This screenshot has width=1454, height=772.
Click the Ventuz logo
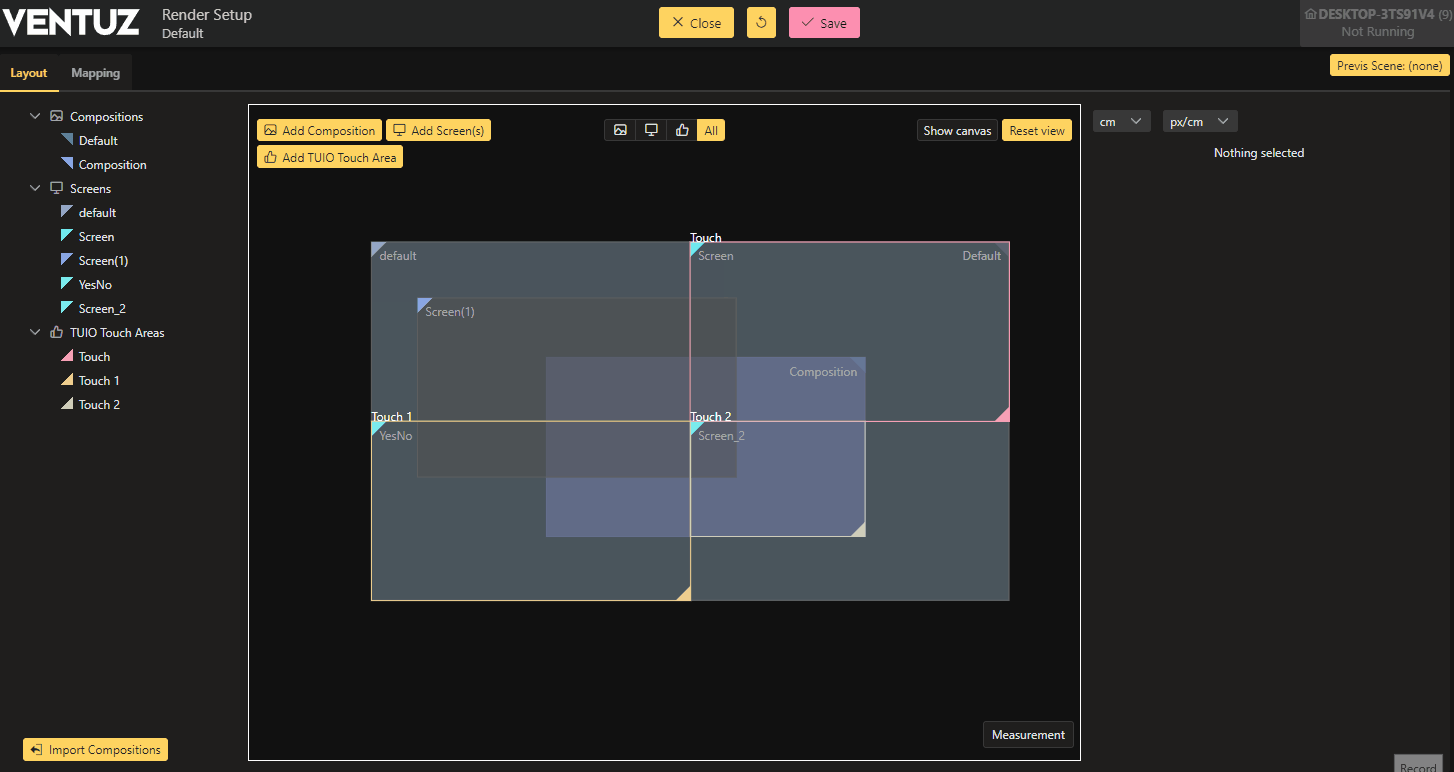click(x=71, y=21)
